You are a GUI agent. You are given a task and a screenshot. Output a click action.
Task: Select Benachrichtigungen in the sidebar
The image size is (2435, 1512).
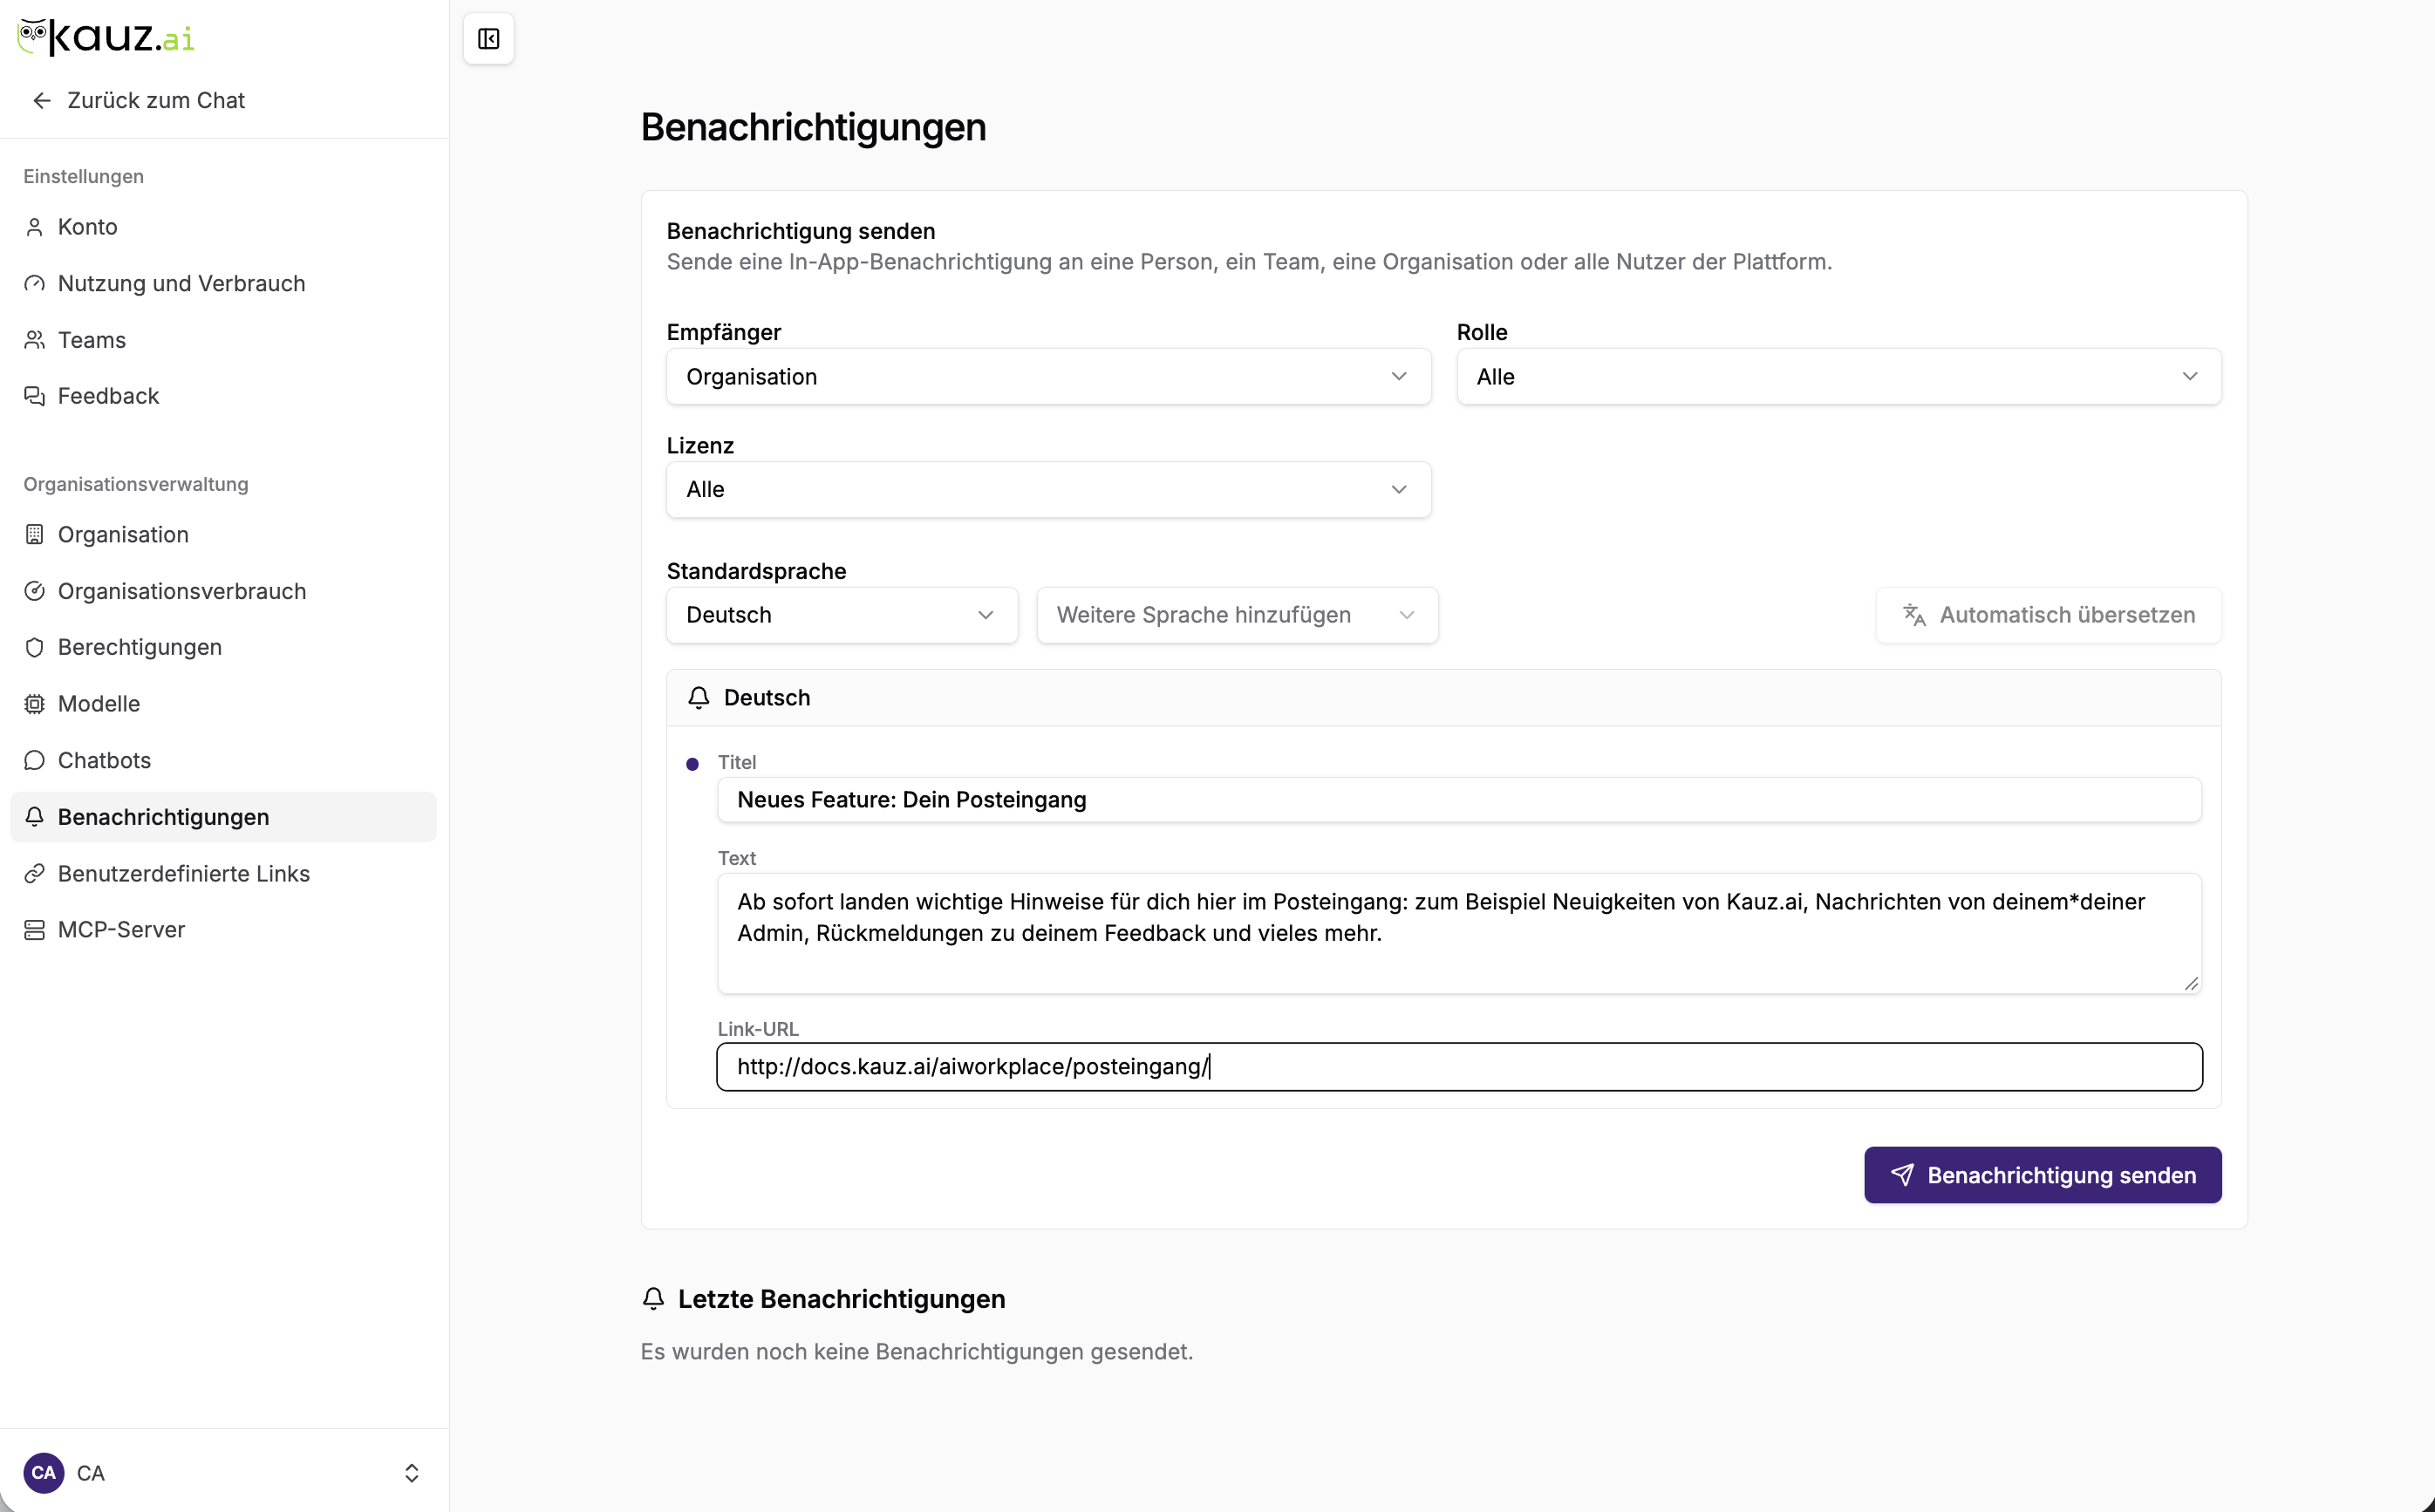223,817
